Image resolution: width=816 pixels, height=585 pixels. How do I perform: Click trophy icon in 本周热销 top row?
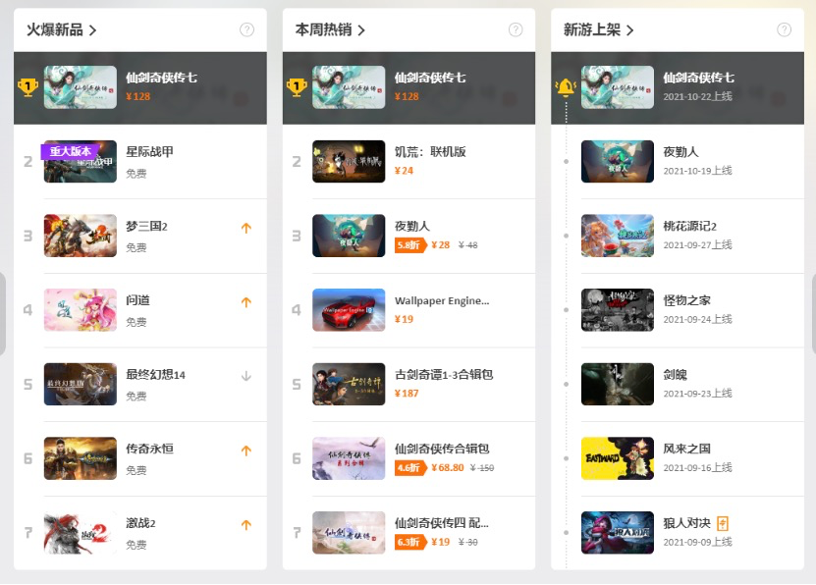pos(297,87)
